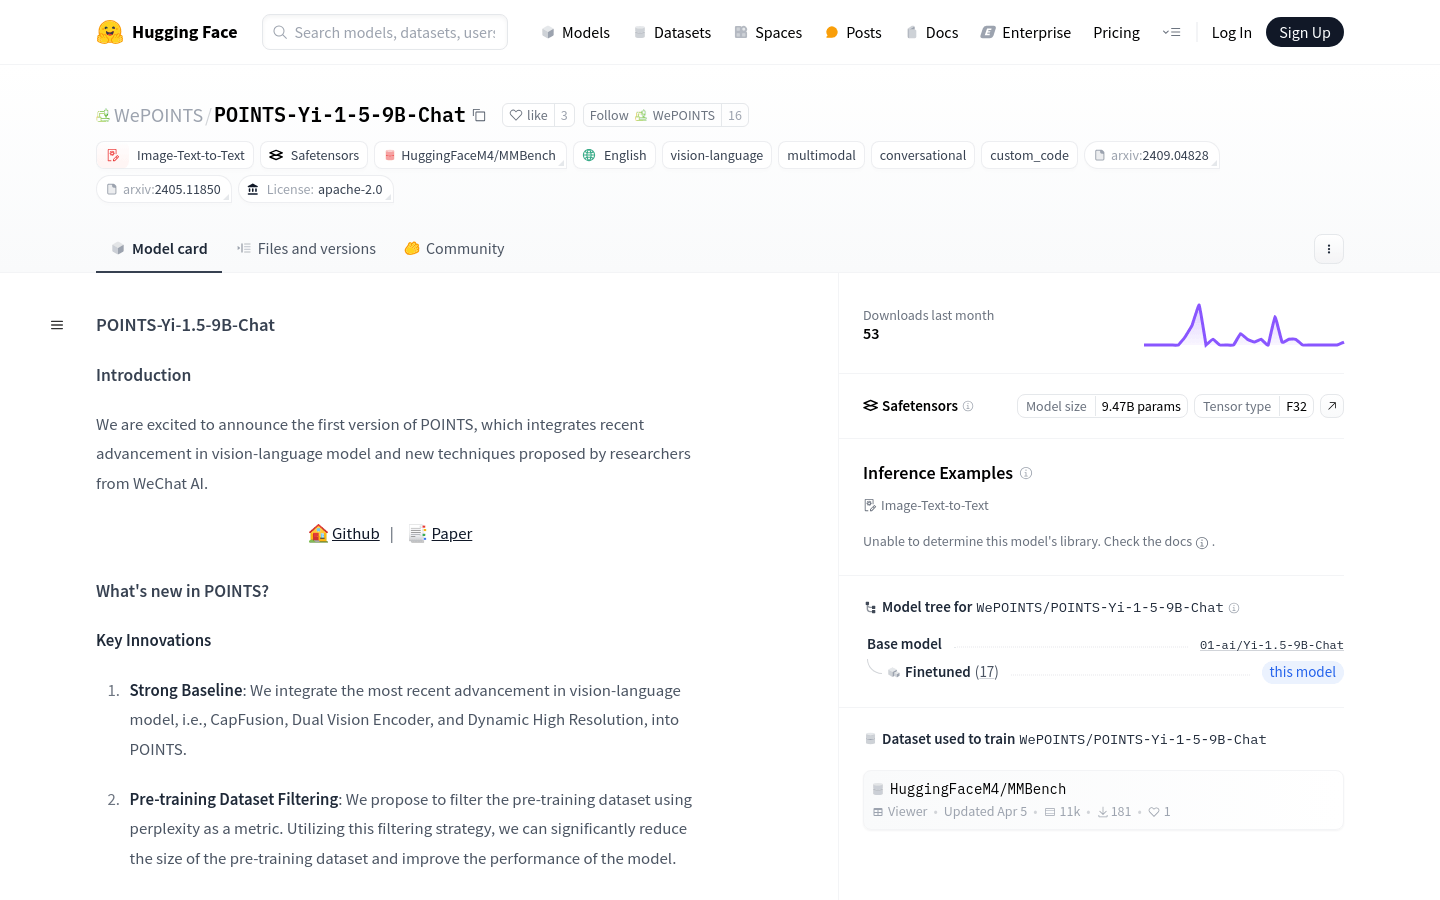
Task: Click the custom_code tag
Action: click(1029, 156)
